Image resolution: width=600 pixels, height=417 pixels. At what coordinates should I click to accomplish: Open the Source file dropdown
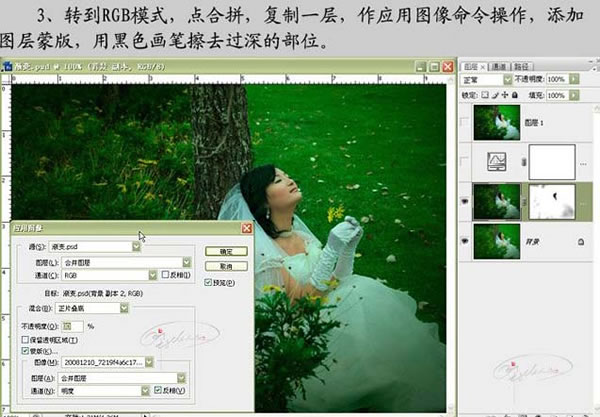(136, 247)
